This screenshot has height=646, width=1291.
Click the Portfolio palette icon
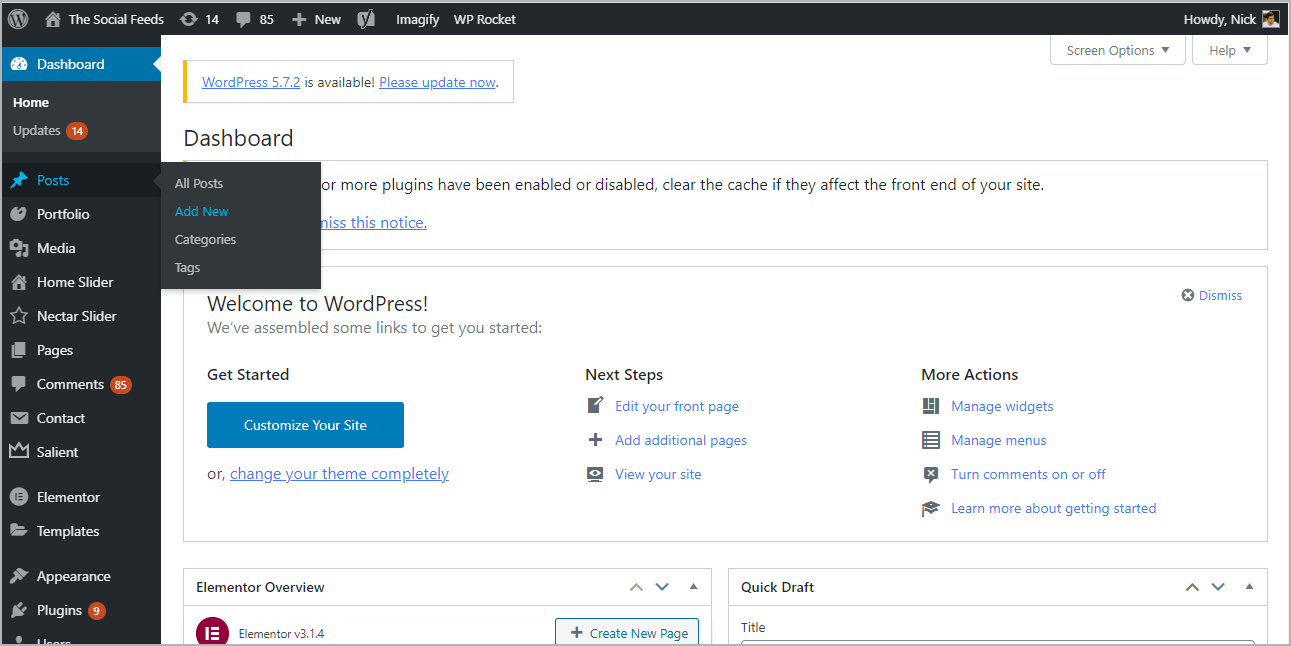[19, 214]
